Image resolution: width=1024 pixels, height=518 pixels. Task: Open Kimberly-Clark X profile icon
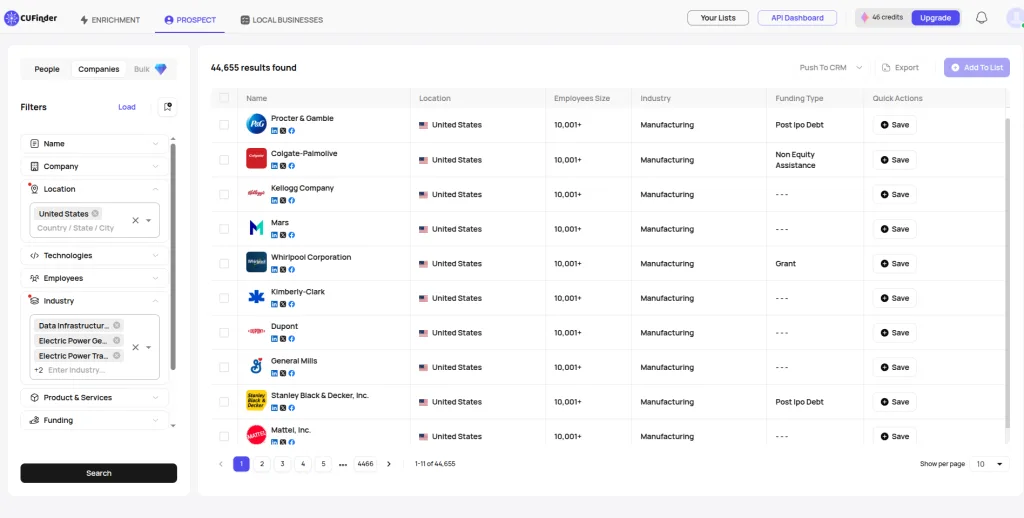coord(283,304)
